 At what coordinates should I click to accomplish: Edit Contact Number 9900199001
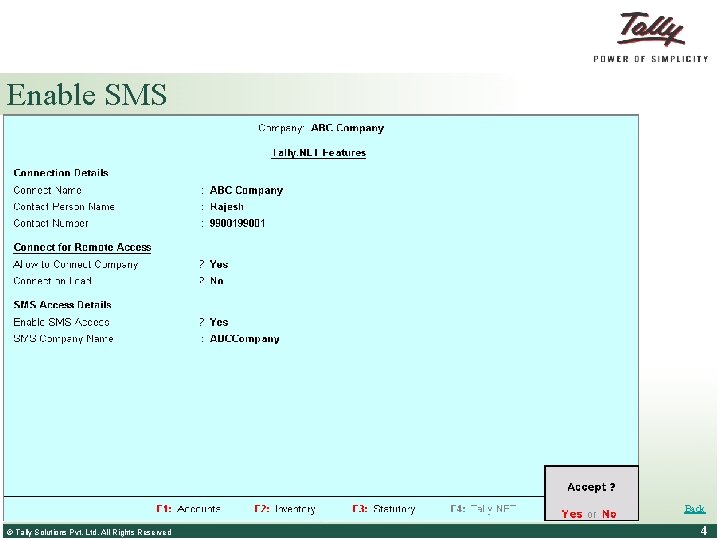click(237, 223)
